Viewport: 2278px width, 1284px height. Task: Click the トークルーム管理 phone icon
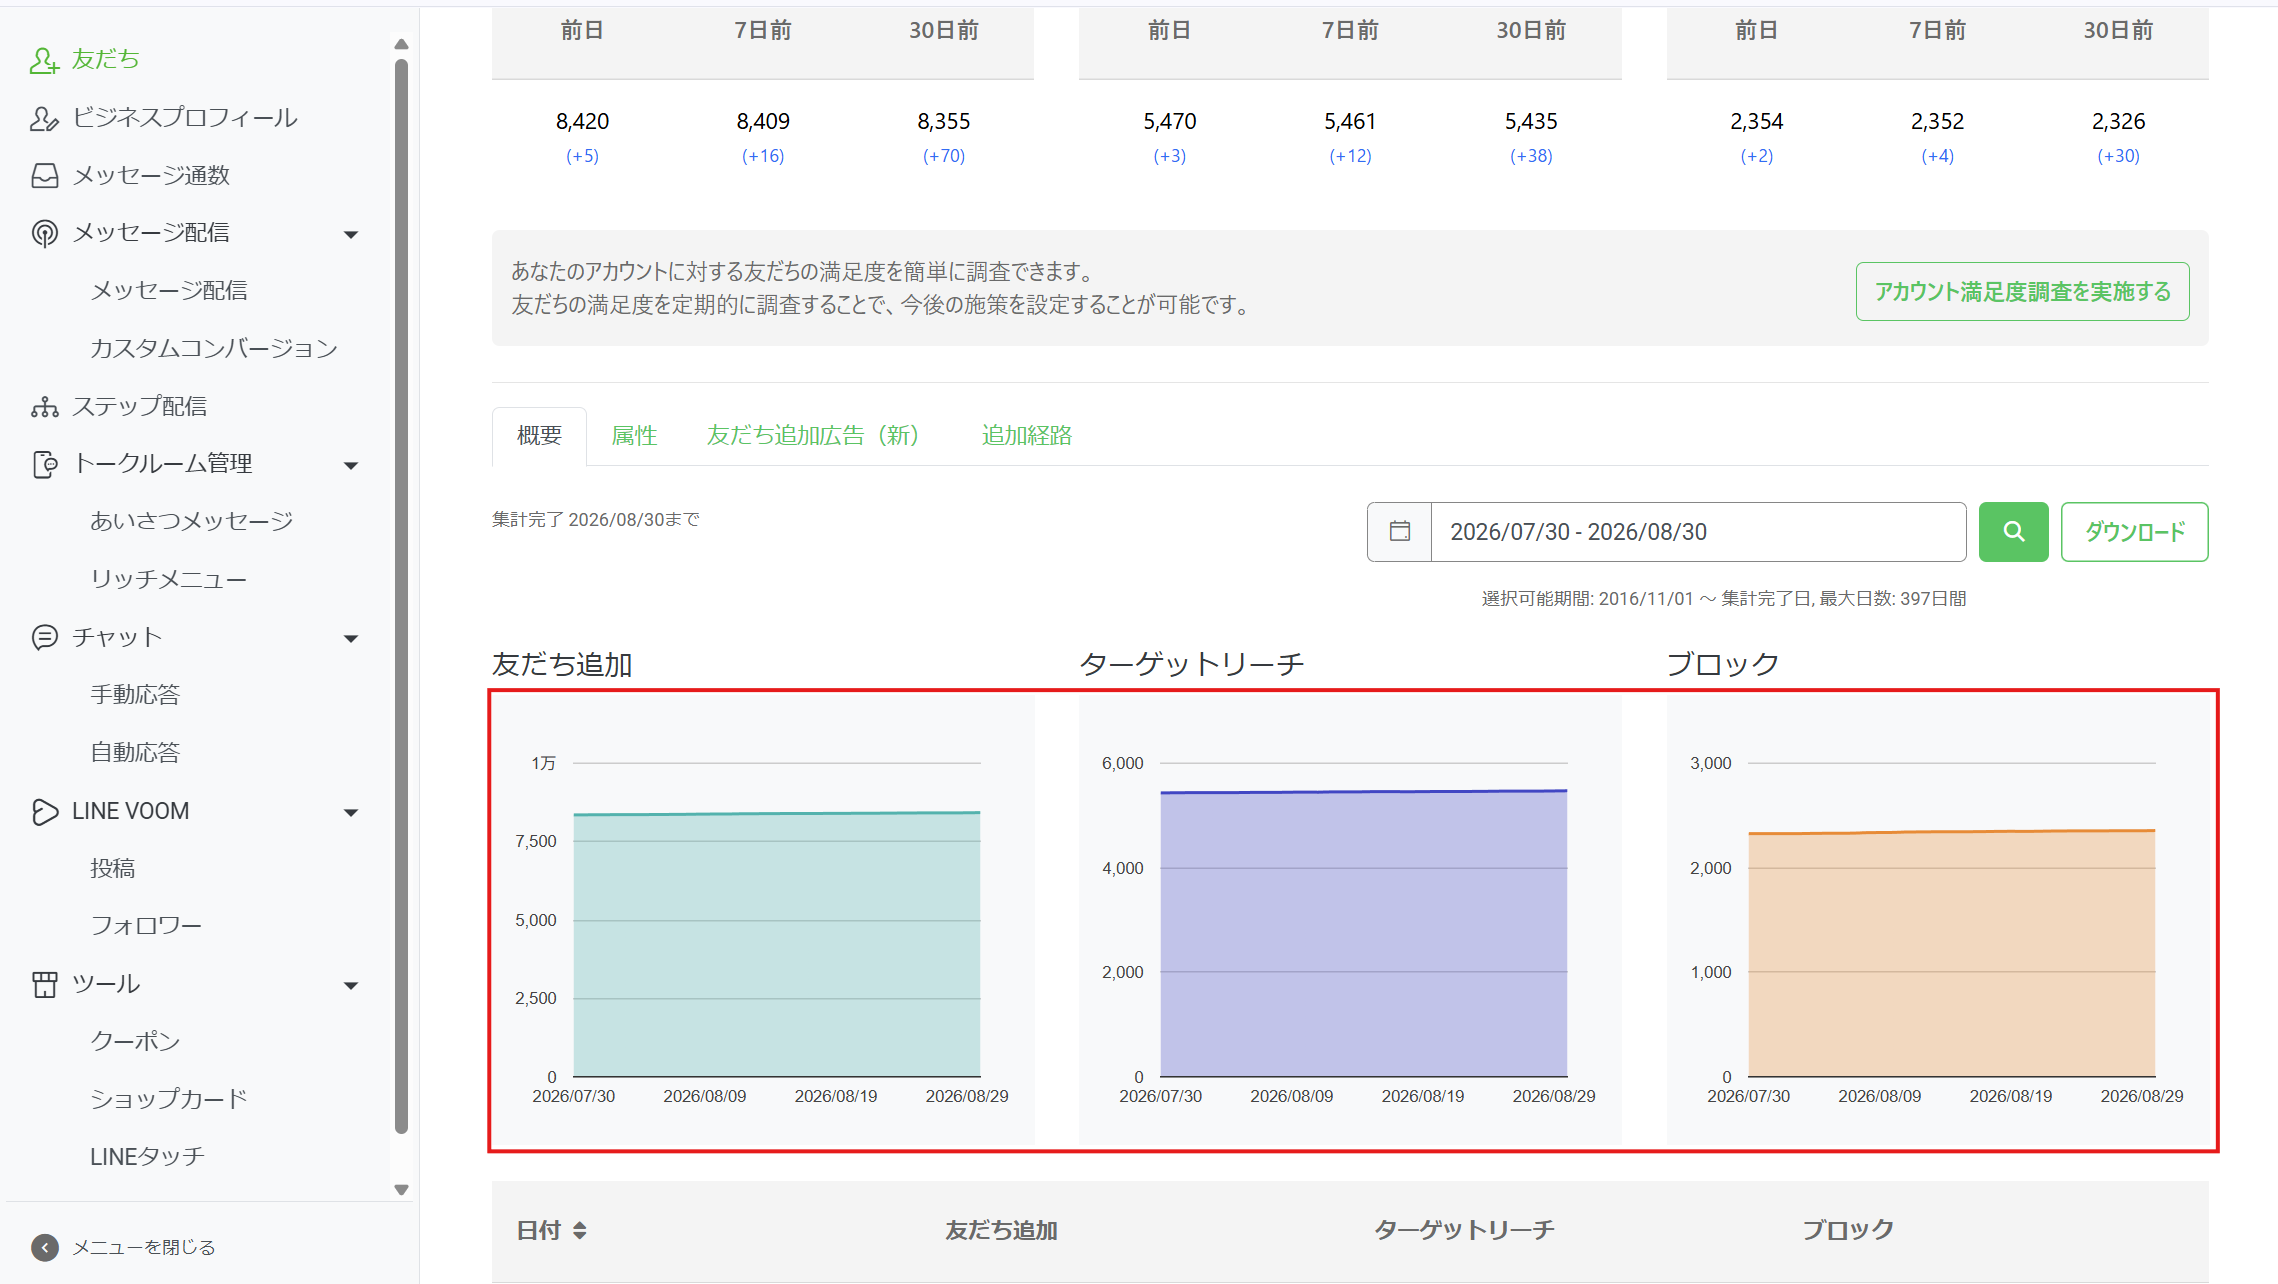44,464
